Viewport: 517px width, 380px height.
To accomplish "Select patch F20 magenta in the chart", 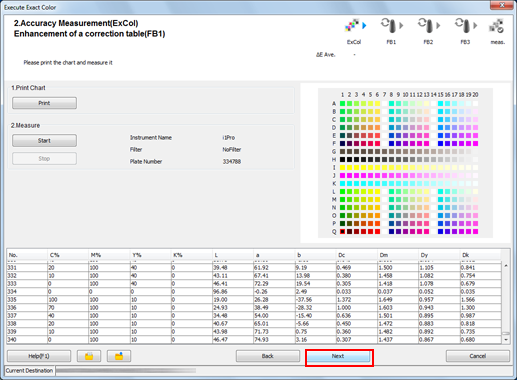I will 475,143.
